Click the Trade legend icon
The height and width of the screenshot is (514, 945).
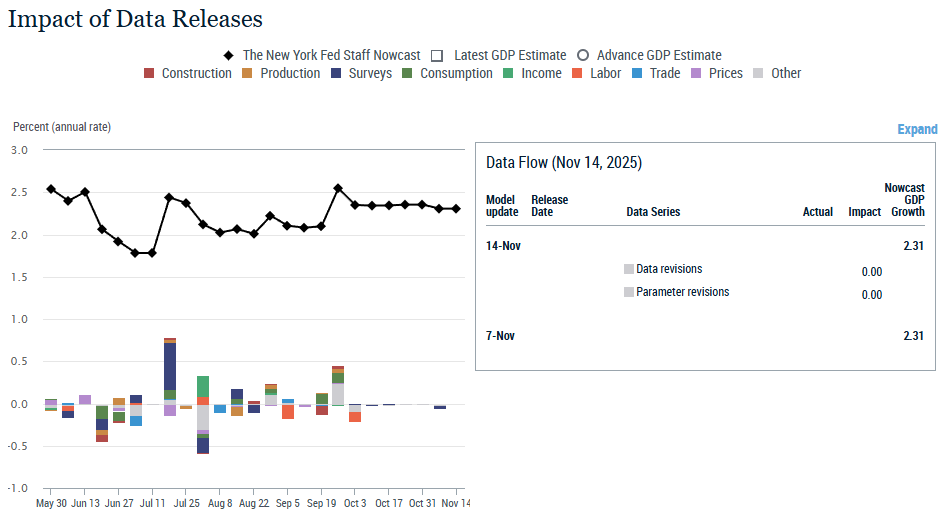(637, 73)
